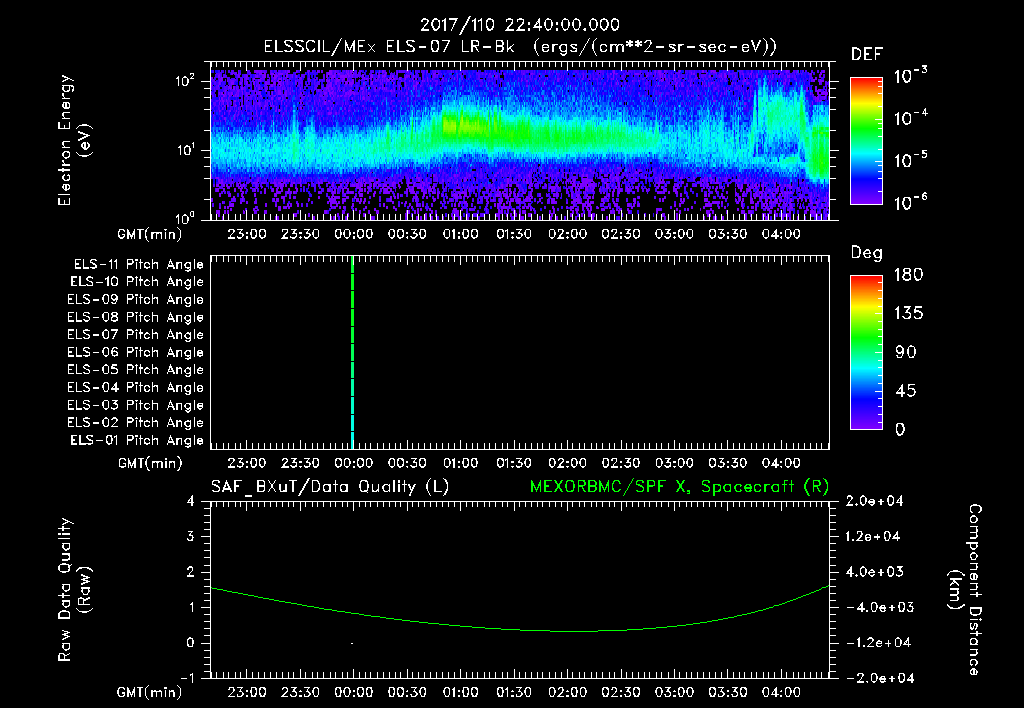Click the Raw Data Quality axis label

(x=74, y=590)
